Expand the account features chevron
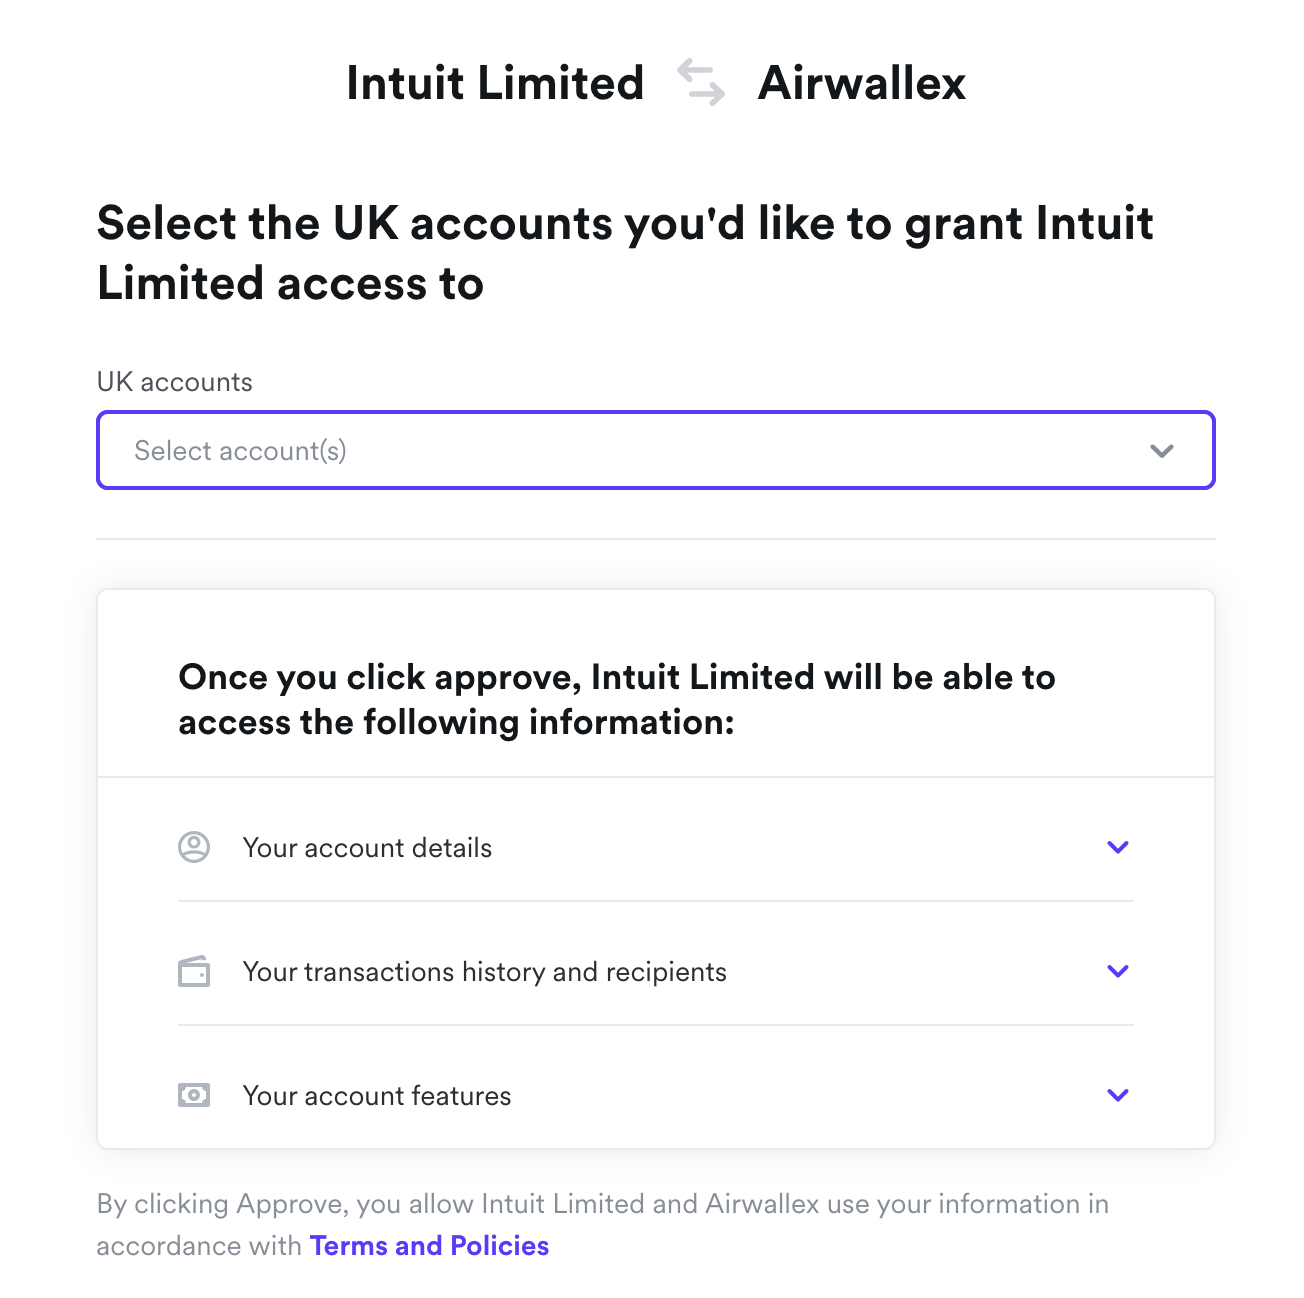Image resolution: width=1304 pixels, height=1298 pixels. pos(1118,1095)
